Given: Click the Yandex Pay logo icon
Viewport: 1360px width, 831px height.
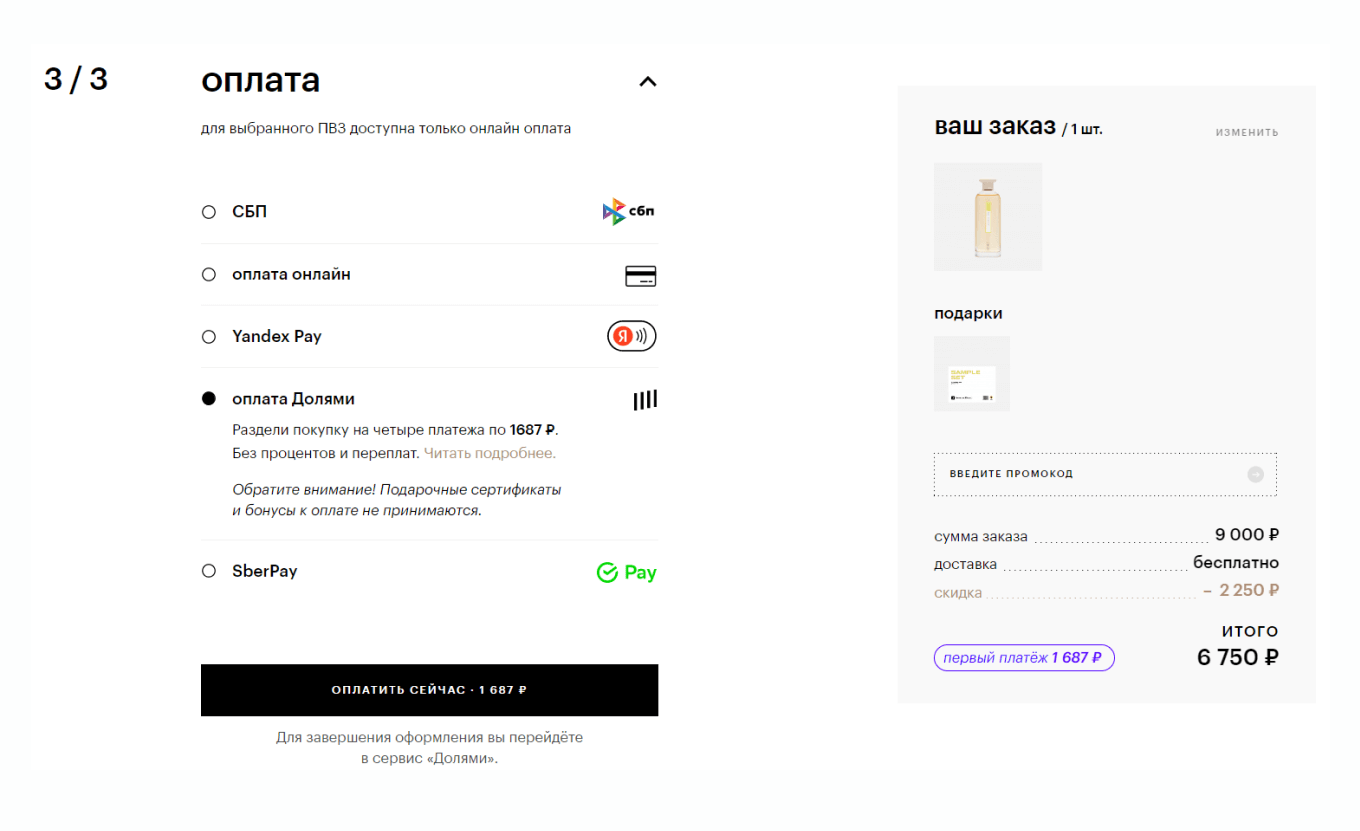Looking at the screenshot, I should (632, 337).
